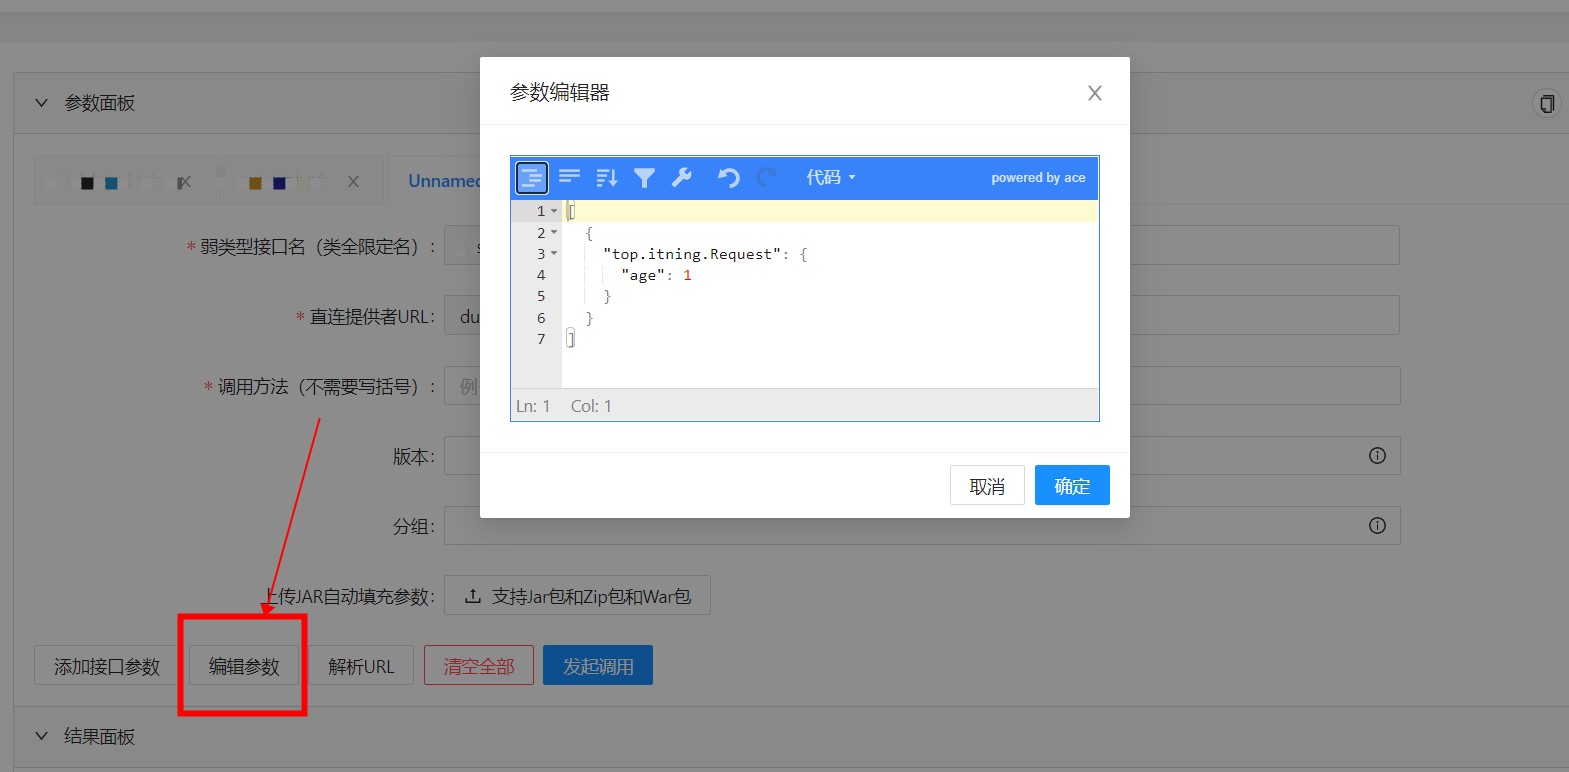Click the 分组 input field
The image size is (1569, 772).
922,526
